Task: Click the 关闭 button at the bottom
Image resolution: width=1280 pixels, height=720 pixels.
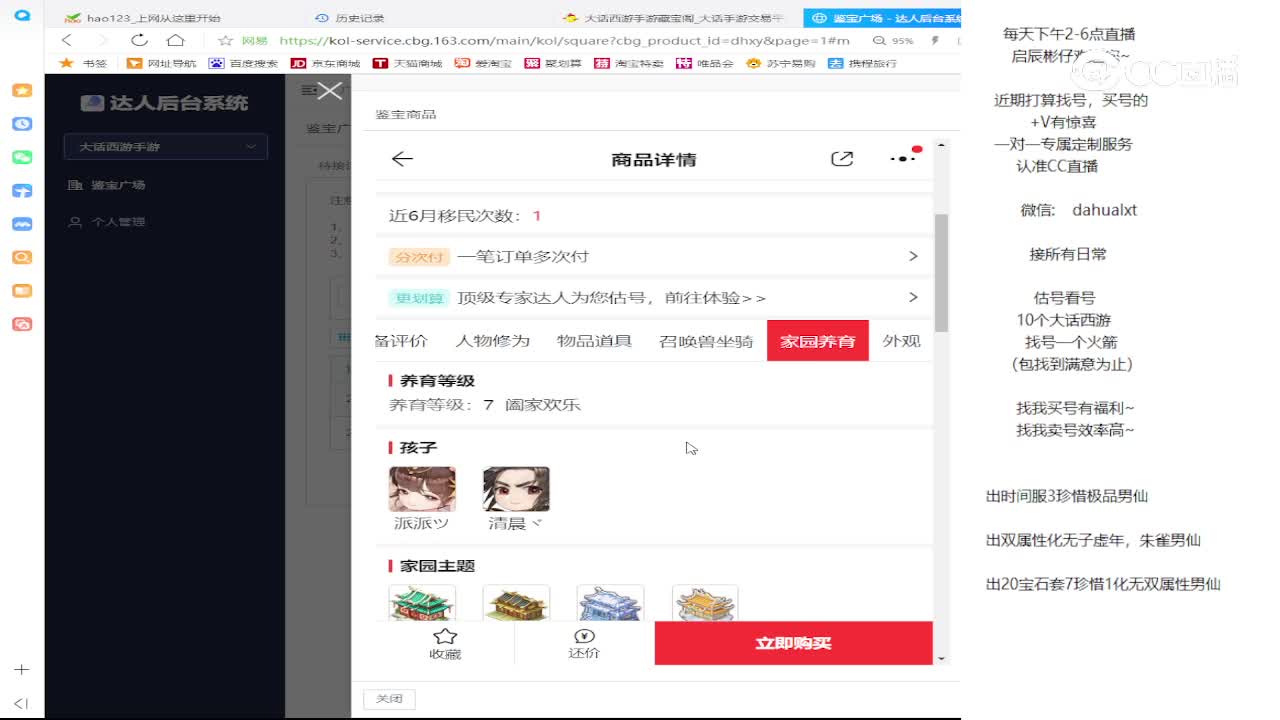Action: (x=389, y=699)
